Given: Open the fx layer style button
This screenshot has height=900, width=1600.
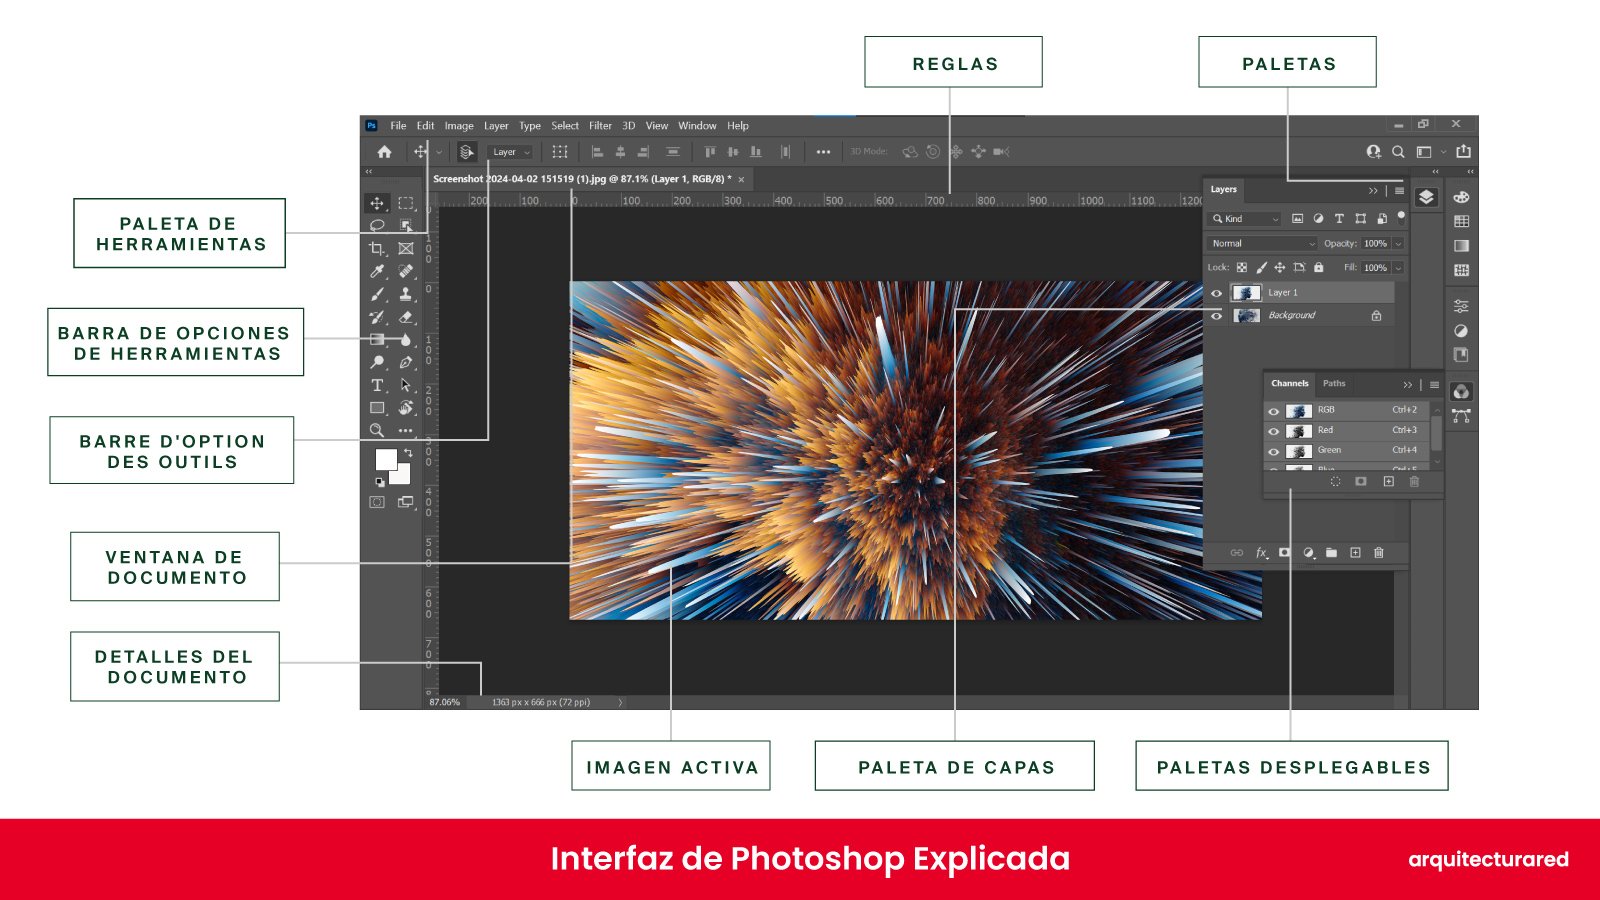Looking at the screenshot, I should (1262, 552).
